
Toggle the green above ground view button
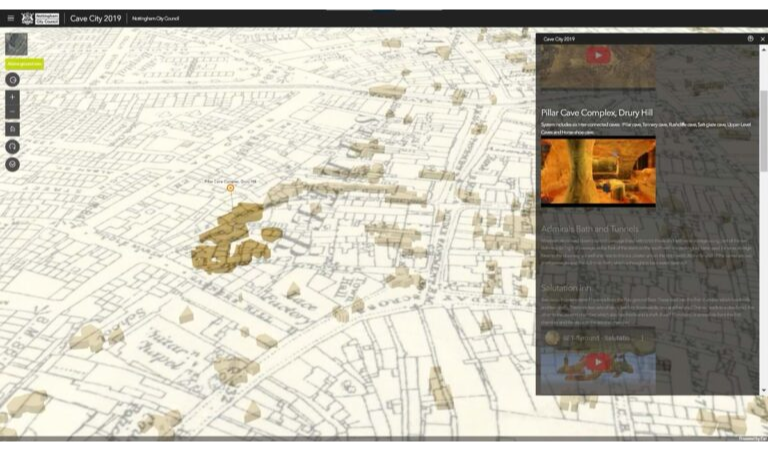pyautogui.click(x=24, y=64)
